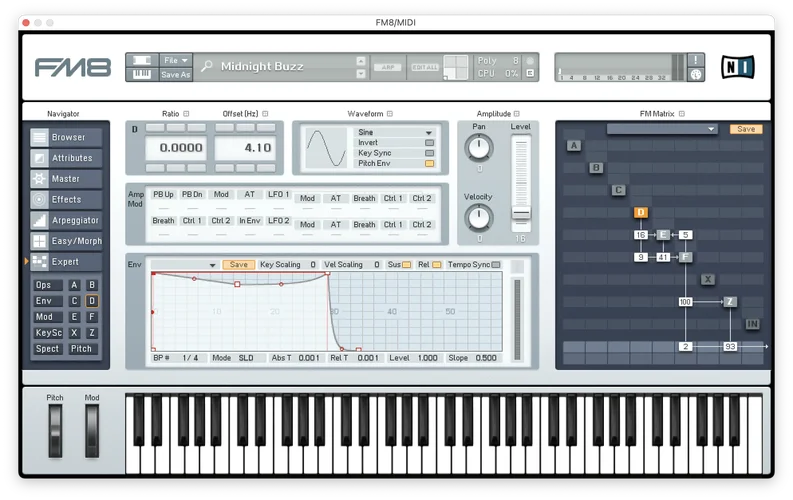Open the File menu dropdown
793x500 pixels.
[175, 60]
